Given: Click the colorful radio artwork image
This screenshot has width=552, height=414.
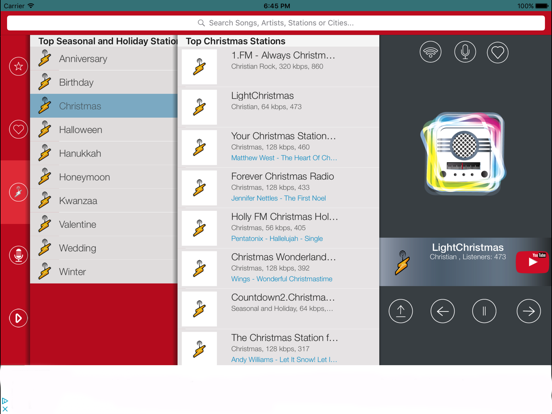Looking at the screenshot, I should [463, 153].
